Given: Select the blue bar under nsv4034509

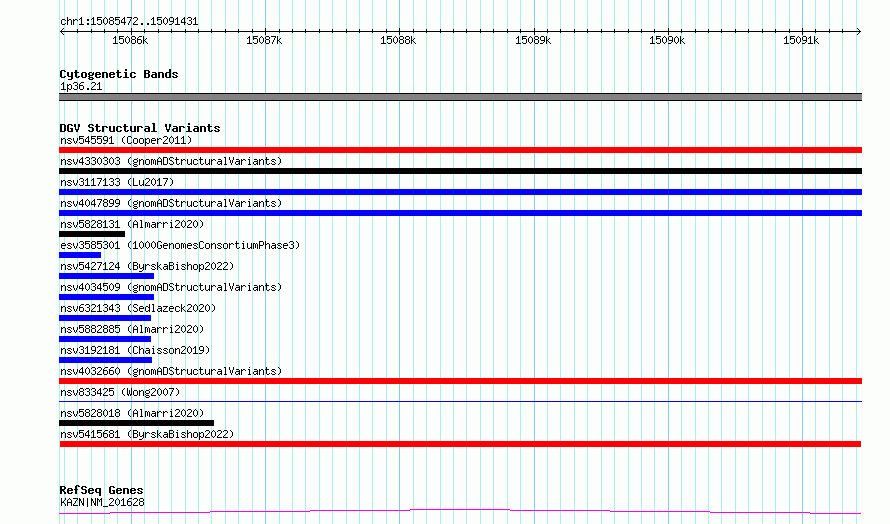Looking at the screenshot, I should tap(107, 297).
